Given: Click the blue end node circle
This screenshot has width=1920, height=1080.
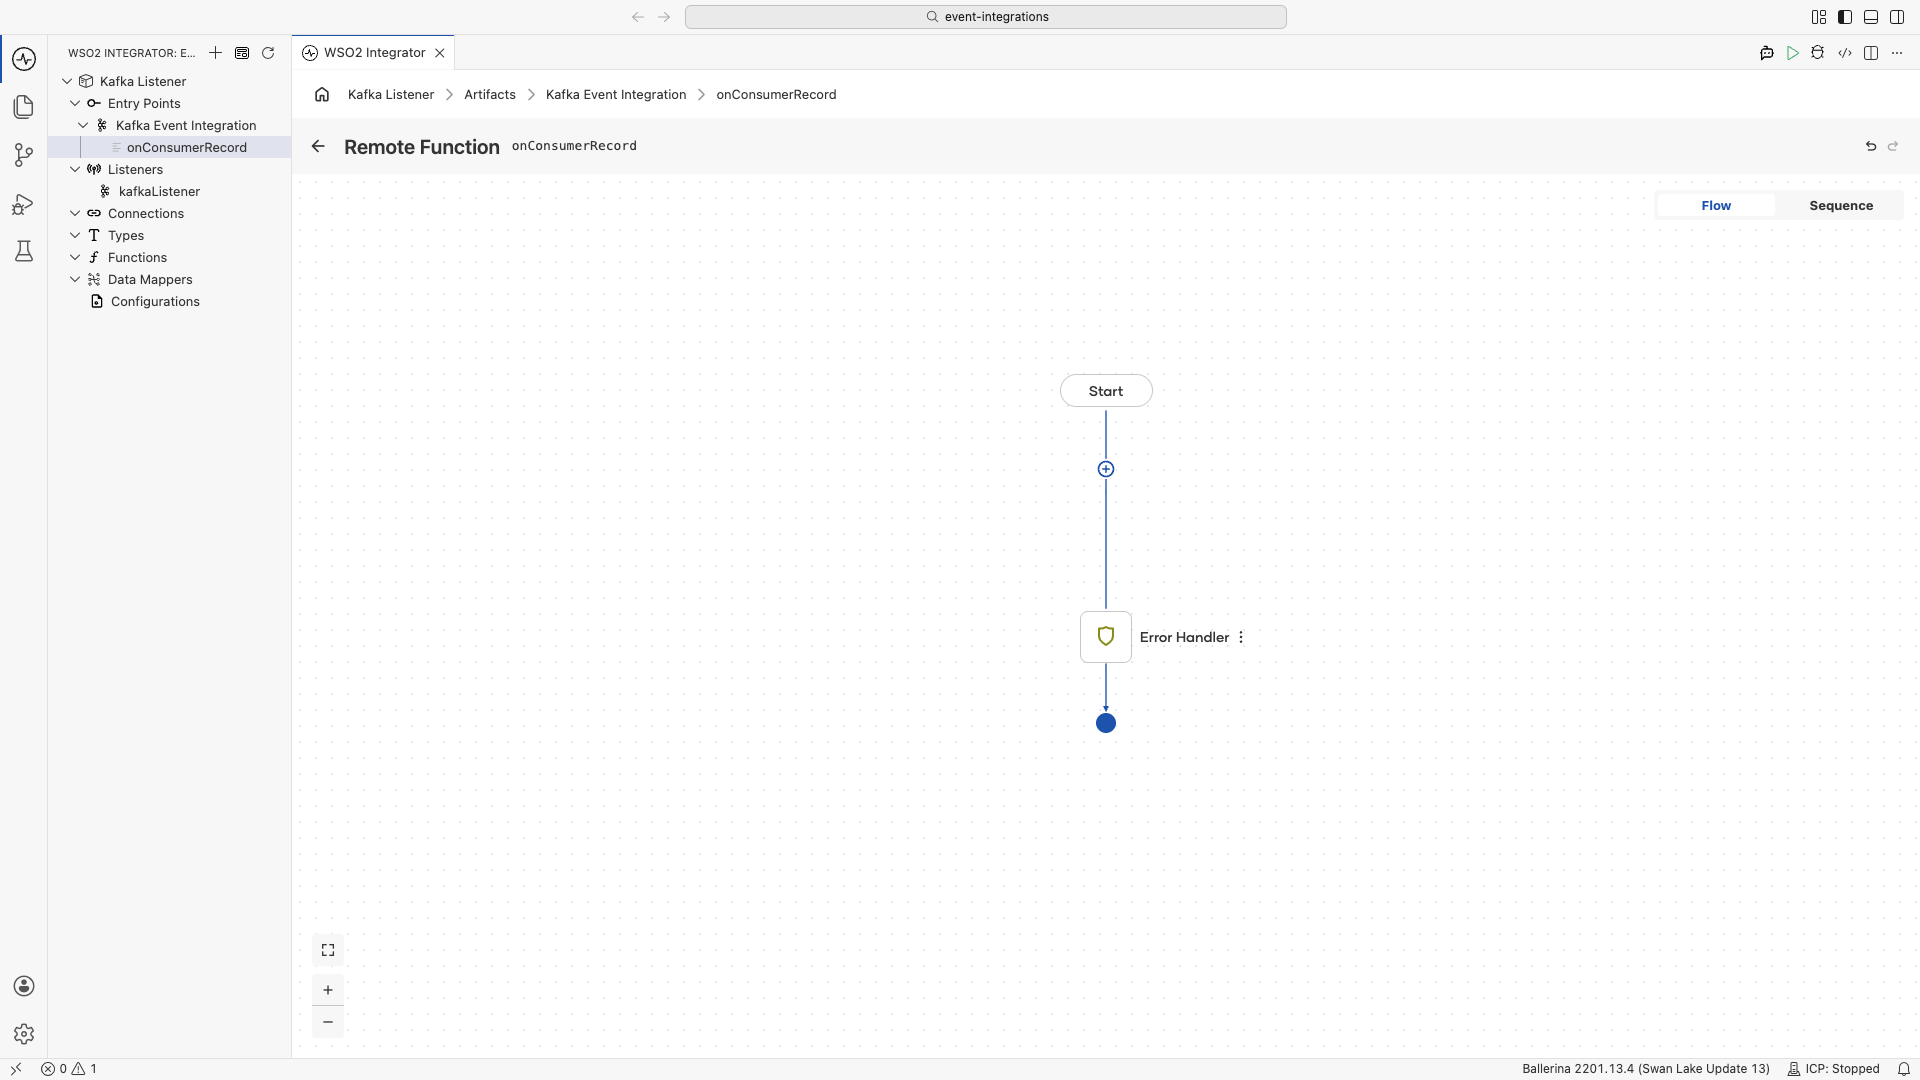Looking at the screenshot, I should pyautogui.click(x=1106, y=723).
